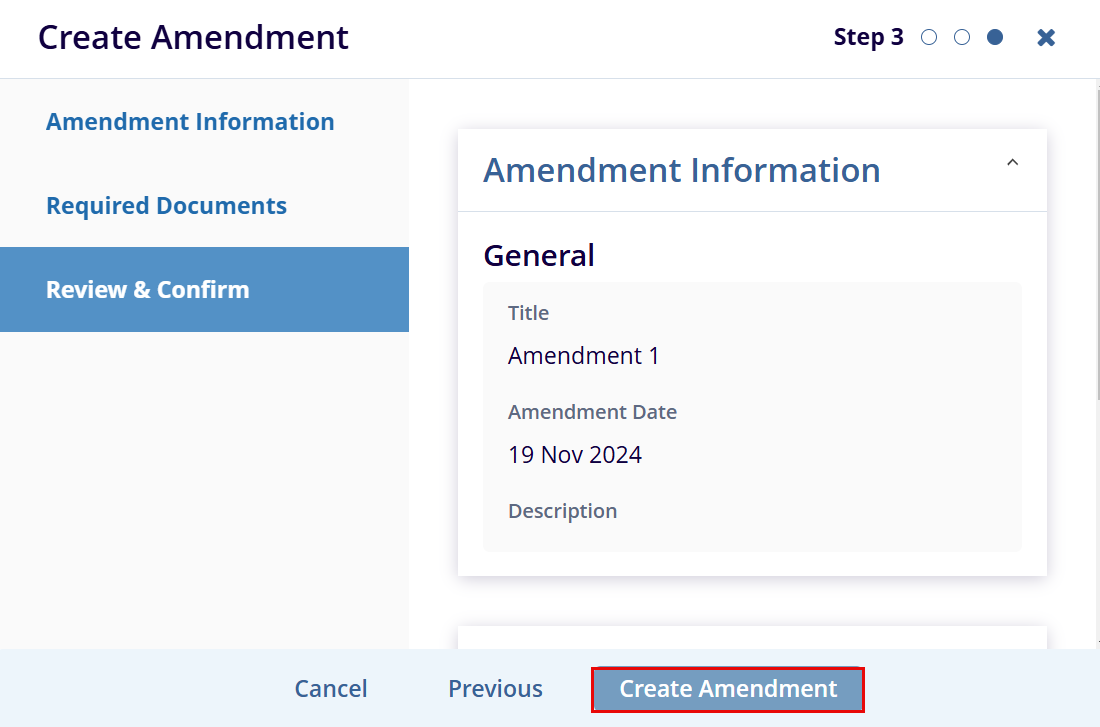This screenshot has width=1100, height=727.
Task: Click the General section heading
Action: point(539,256)
